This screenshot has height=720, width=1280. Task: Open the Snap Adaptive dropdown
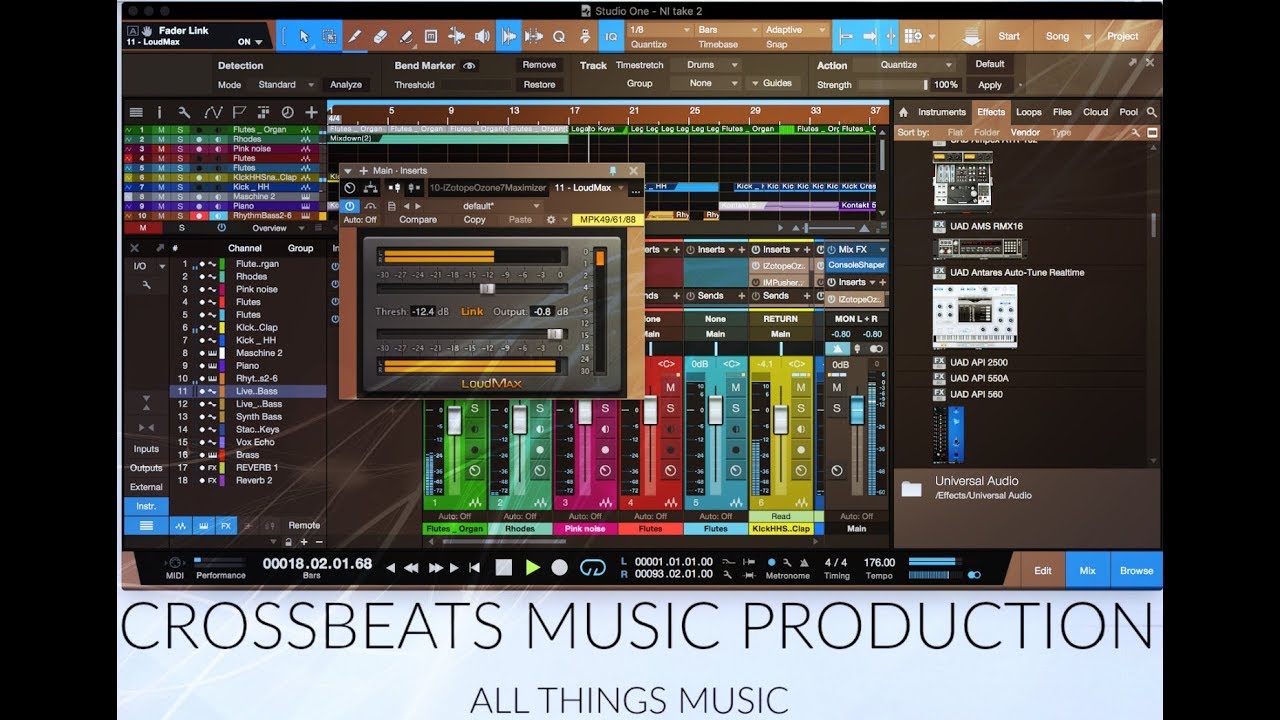(795, 30)
